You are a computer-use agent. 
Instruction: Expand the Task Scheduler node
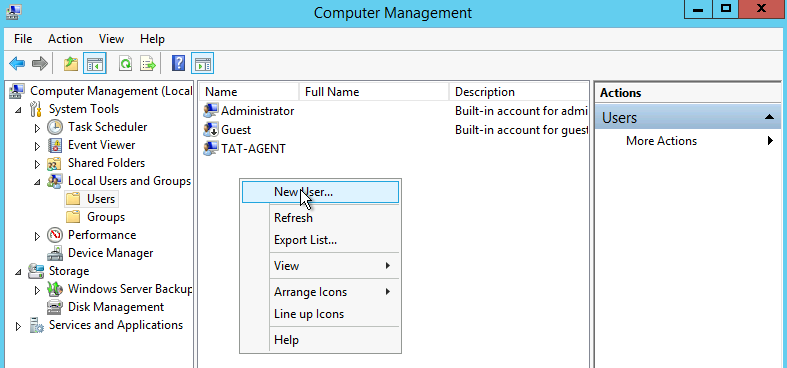tap(37, 128)
